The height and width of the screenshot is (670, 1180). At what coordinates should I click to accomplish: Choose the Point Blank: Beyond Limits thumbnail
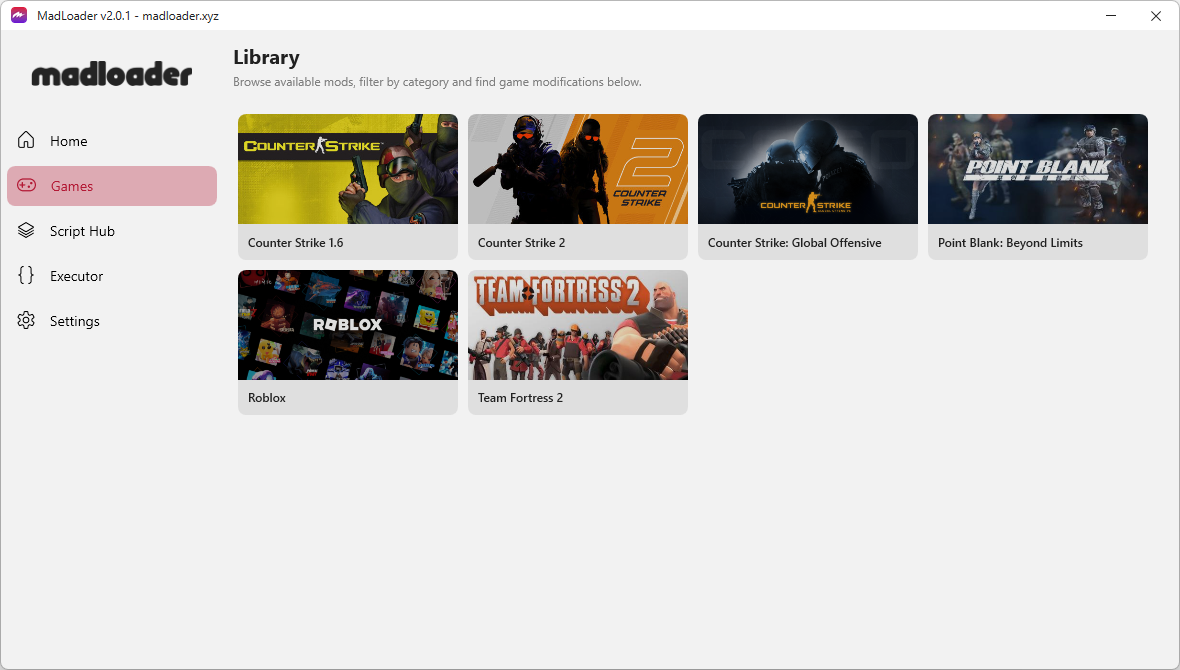coord(1038,169)
